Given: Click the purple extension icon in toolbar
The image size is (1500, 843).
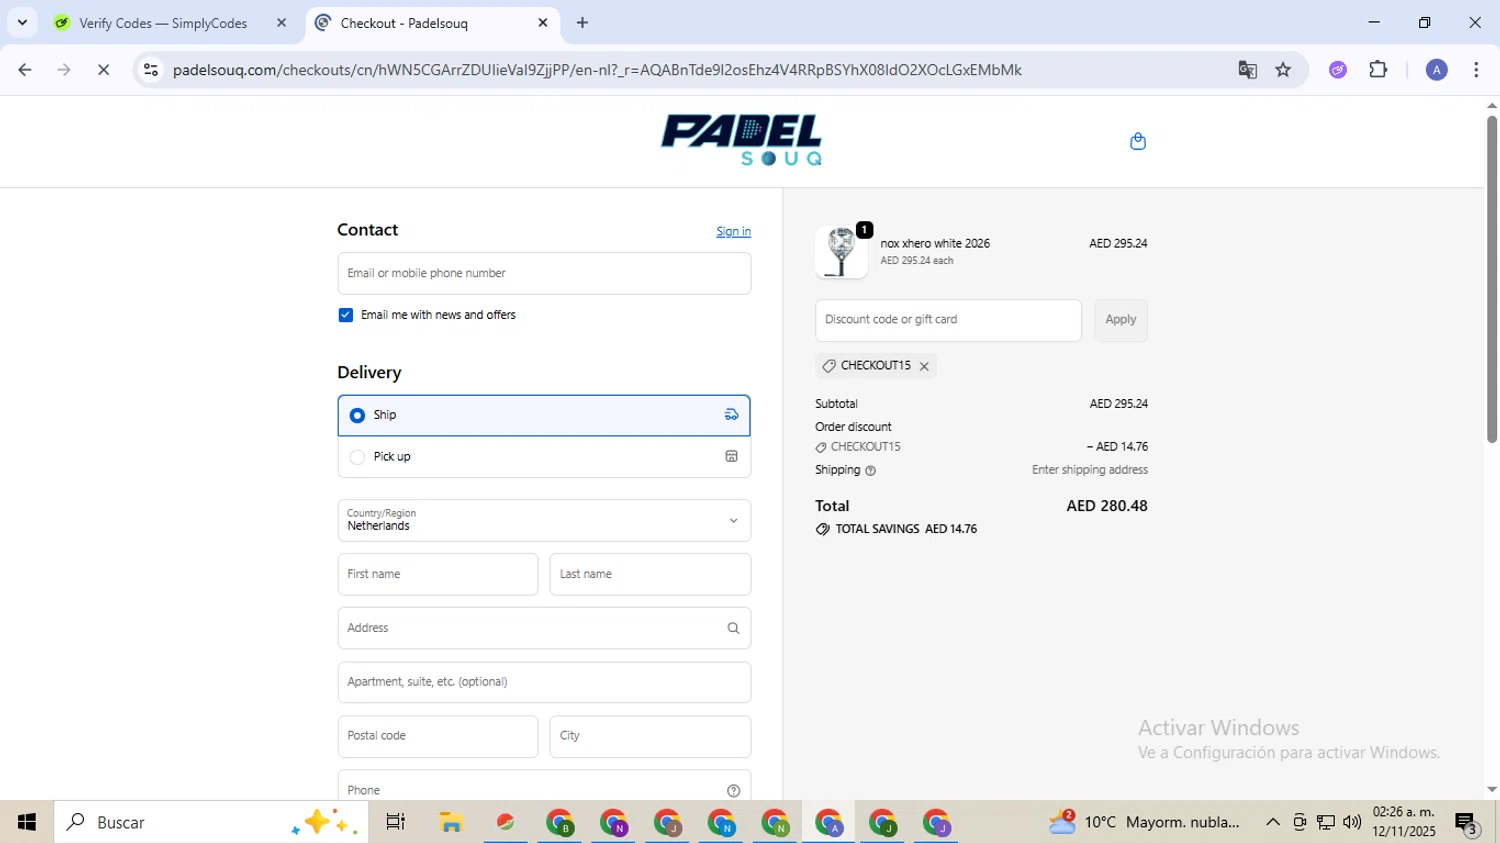Looking at the screenshot, I should click(1338, 70).
